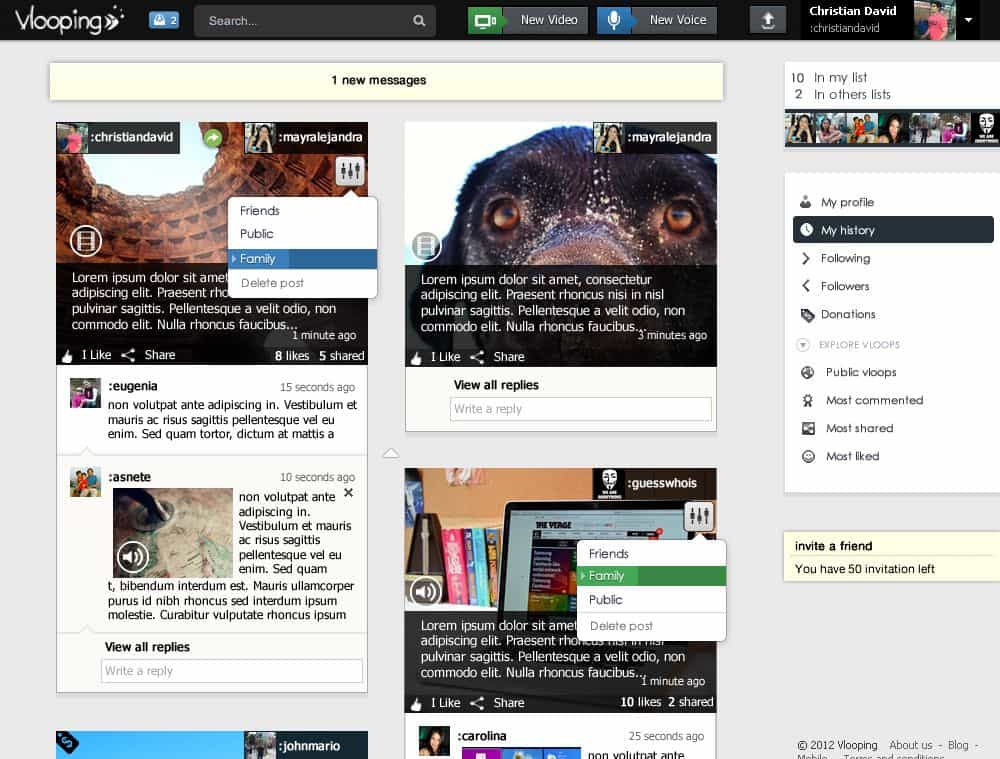
Task: Open the :johnmario user tag
Action: [x=306, y=746]
